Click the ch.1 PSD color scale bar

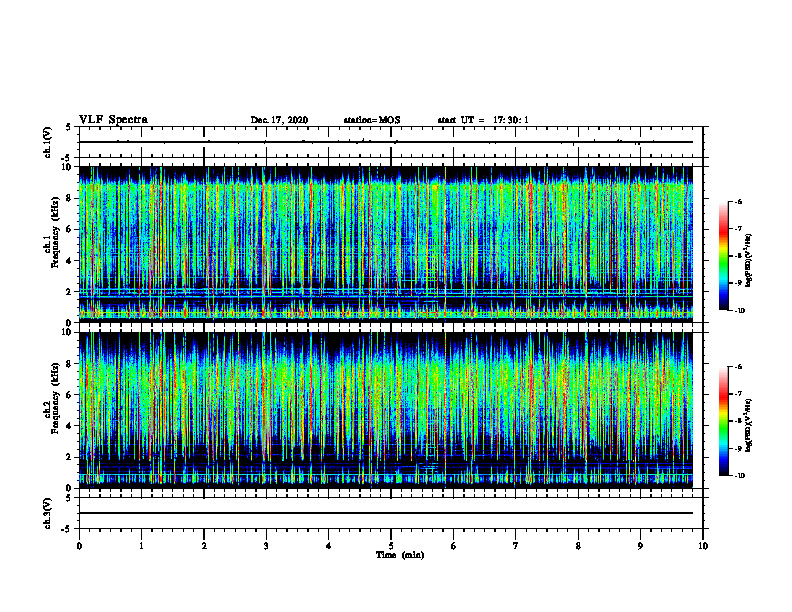pos(723,256)
